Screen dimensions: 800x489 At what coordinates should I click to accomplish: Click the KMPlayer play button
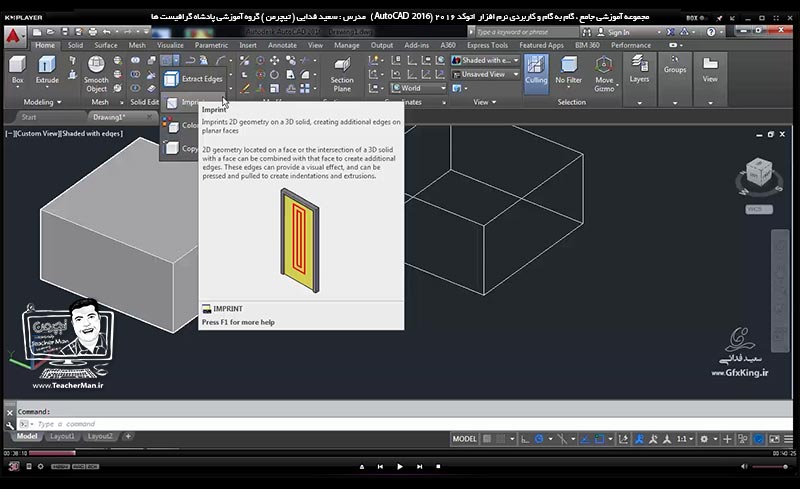[x=399, y=467]
